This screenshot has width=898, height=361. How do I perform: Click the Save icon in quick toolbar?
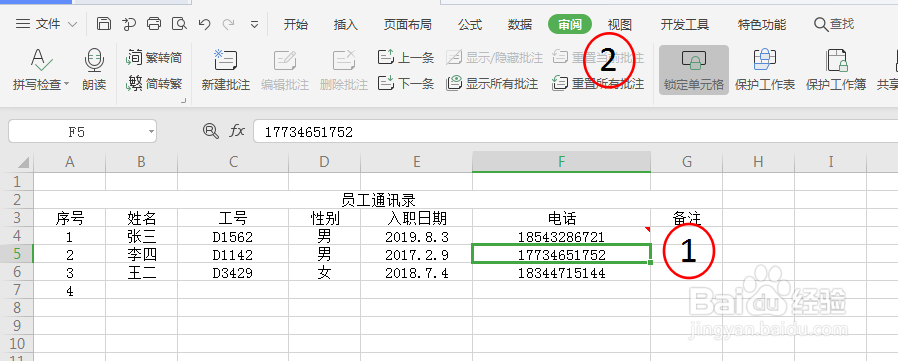(104, 24)
